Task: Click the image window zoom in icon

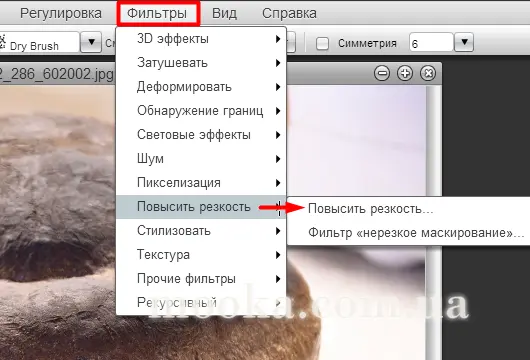Action: click(x=405, y=73)
